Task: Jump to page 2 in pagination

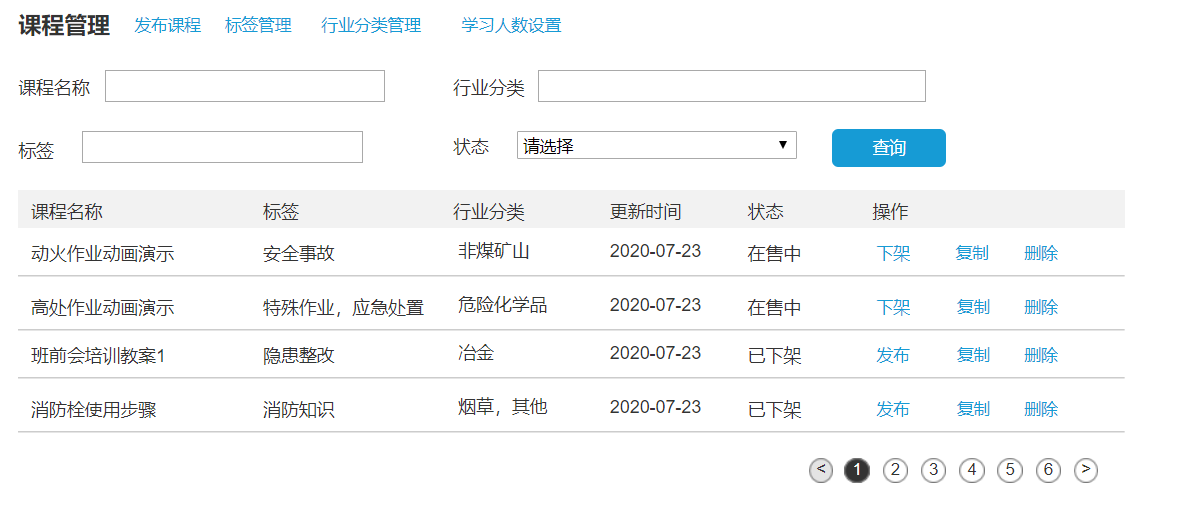Action: tap(895, 470)
